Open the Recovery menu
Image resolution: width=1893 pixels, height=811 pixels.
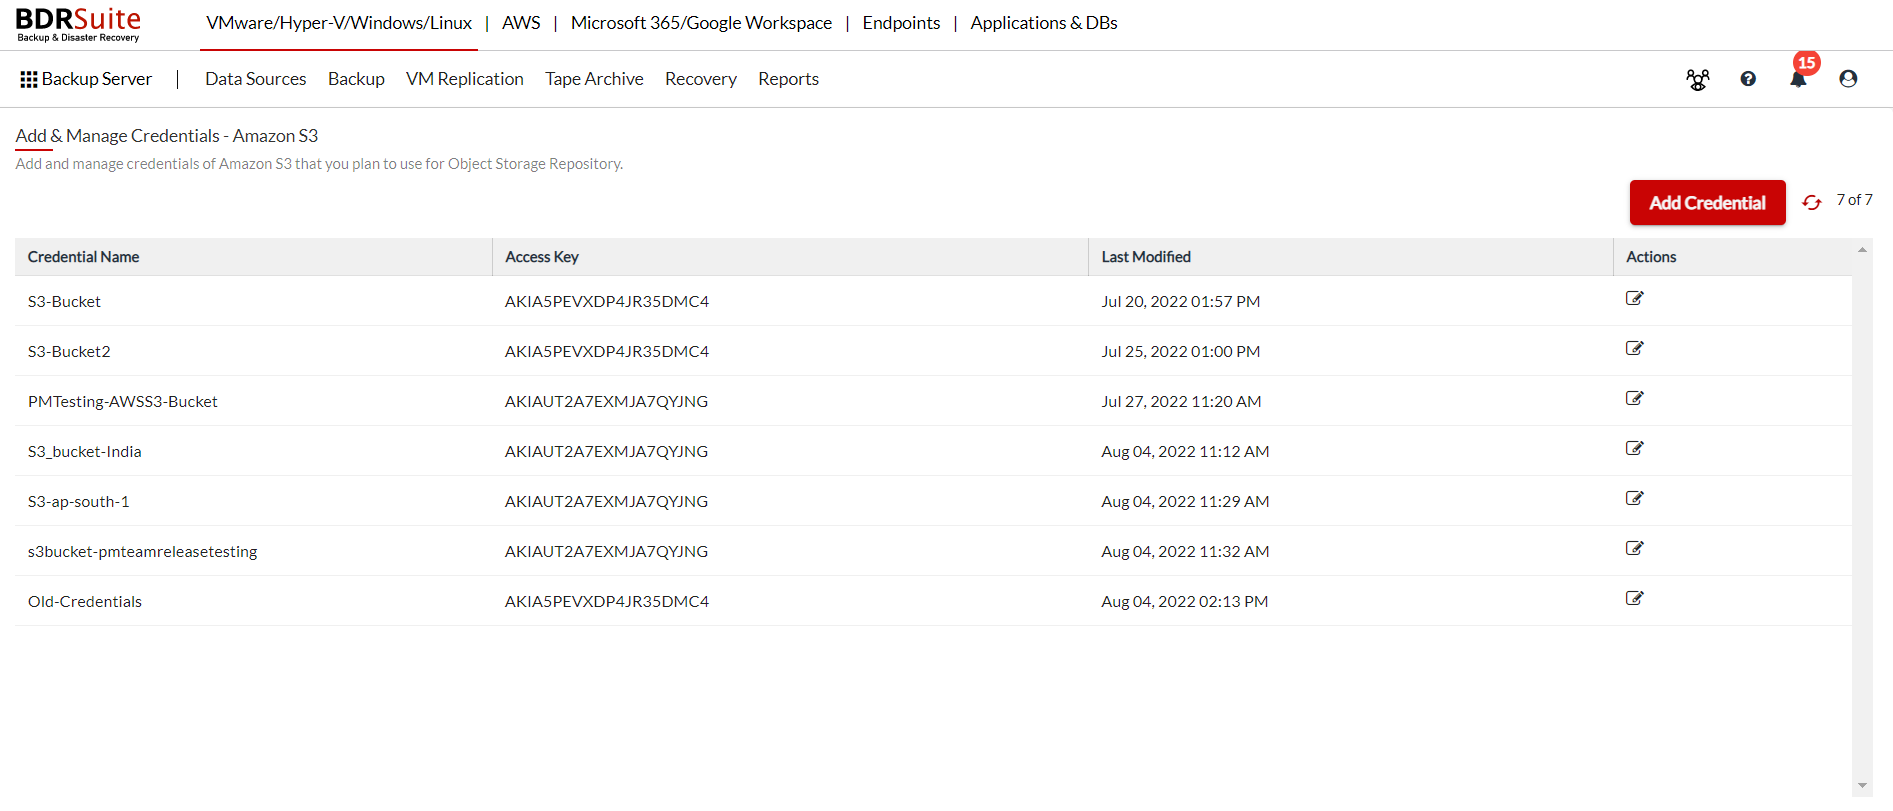[x=701, y=79]
